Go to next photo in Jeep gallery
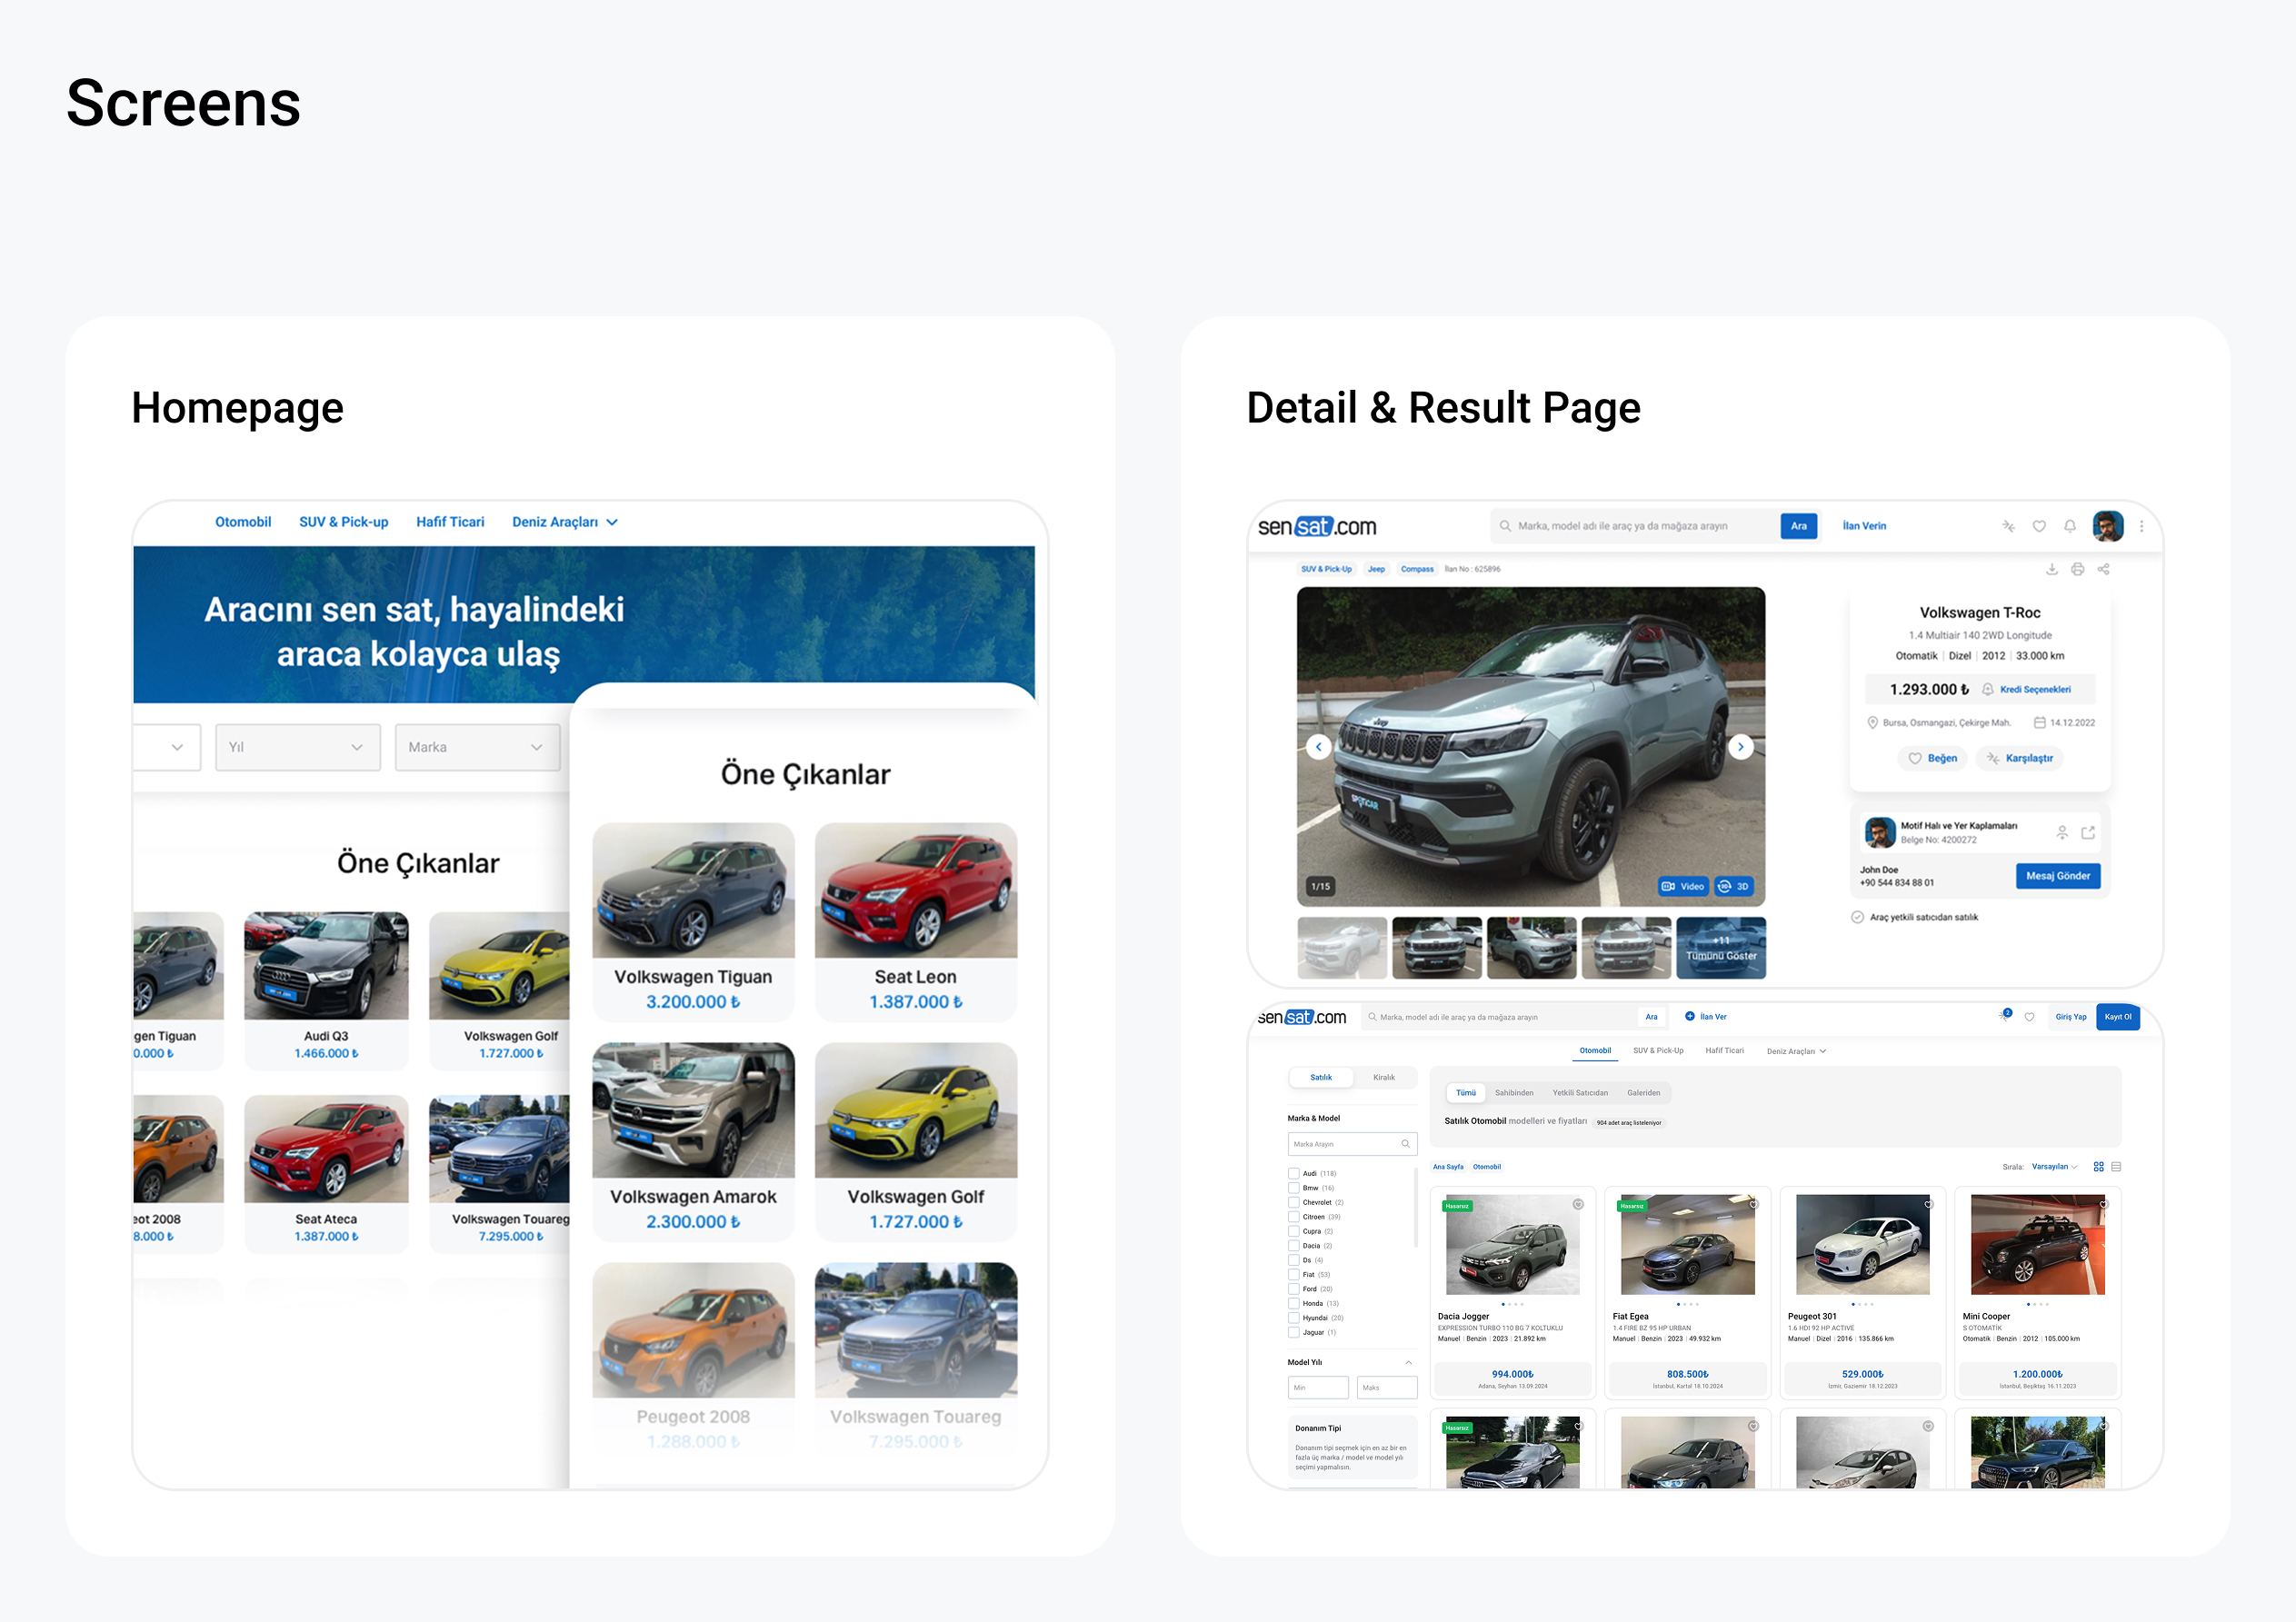Screen dimensions: 2296x1622 coord(1741,747)
